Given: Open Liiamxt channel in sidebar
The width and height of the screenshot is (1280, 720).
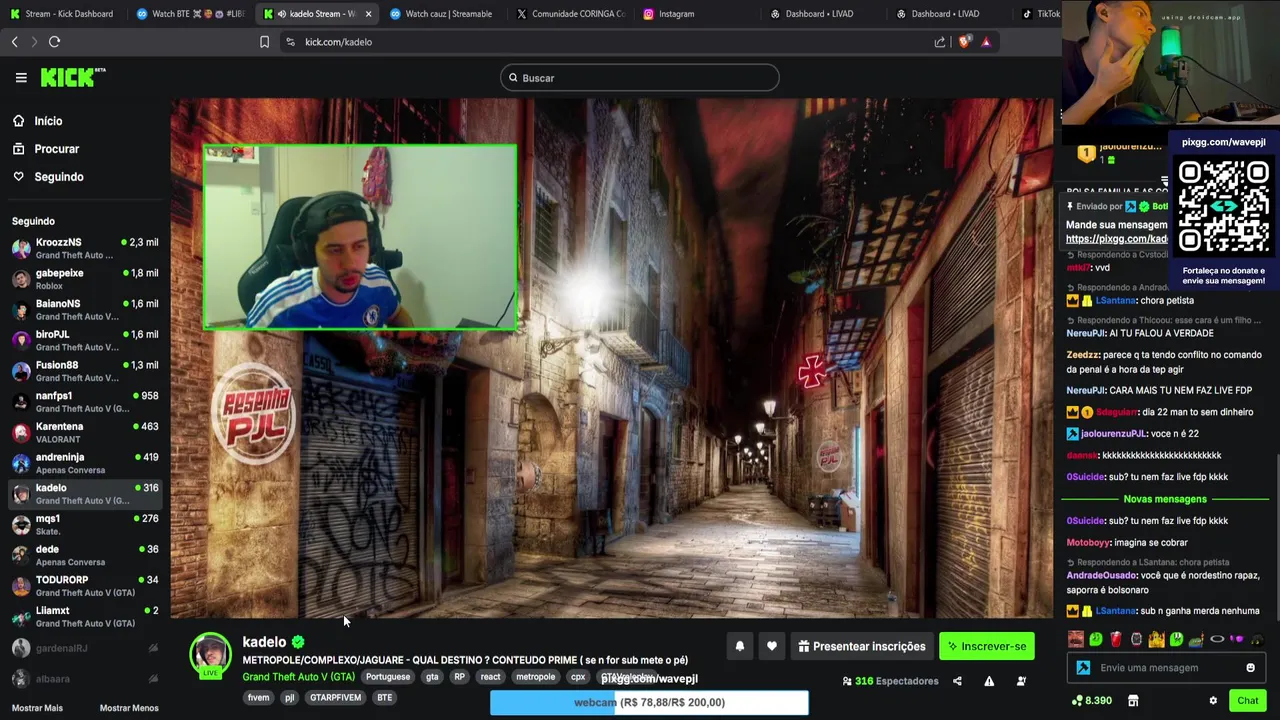Looking at the screenshot, I should pos(85,617).
